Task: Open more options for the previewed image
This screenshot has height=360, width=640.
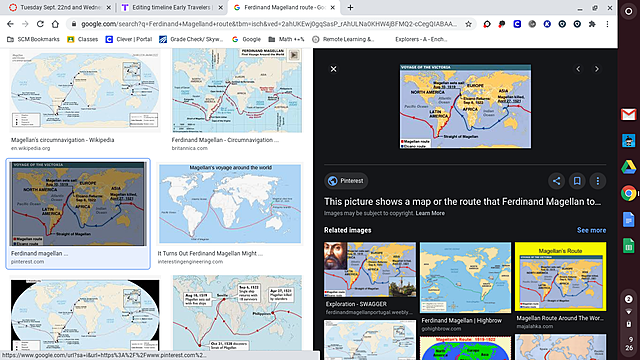Action: [x=598, y=181]
